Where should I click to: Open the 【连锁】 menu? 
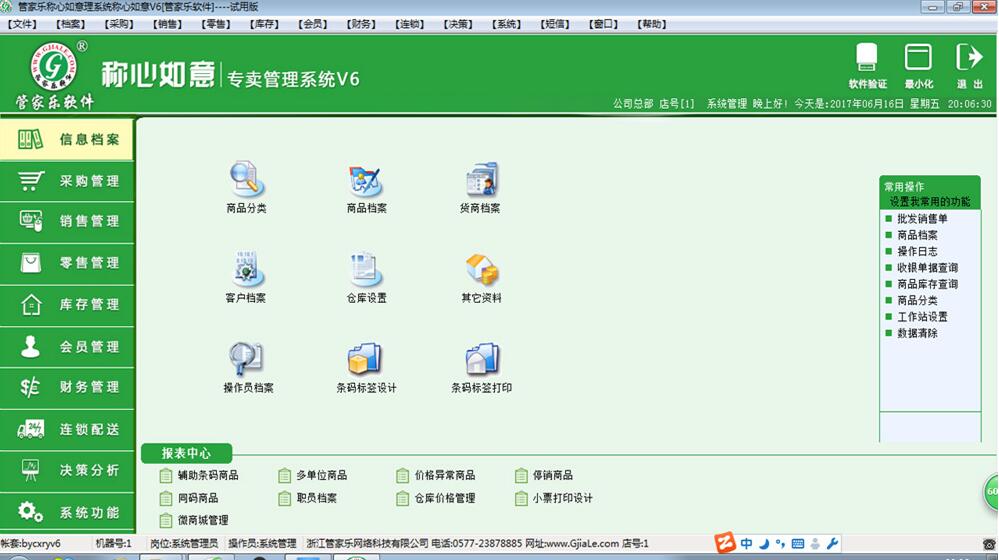410,24
